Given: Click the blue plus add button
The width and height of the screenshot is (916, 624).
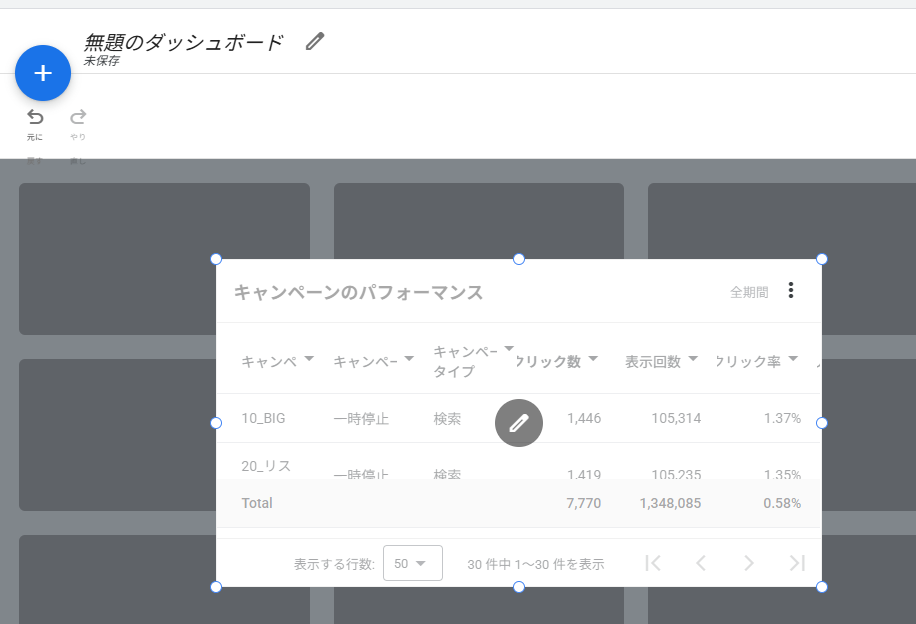Looking at the screenshot, I should 43,73.
